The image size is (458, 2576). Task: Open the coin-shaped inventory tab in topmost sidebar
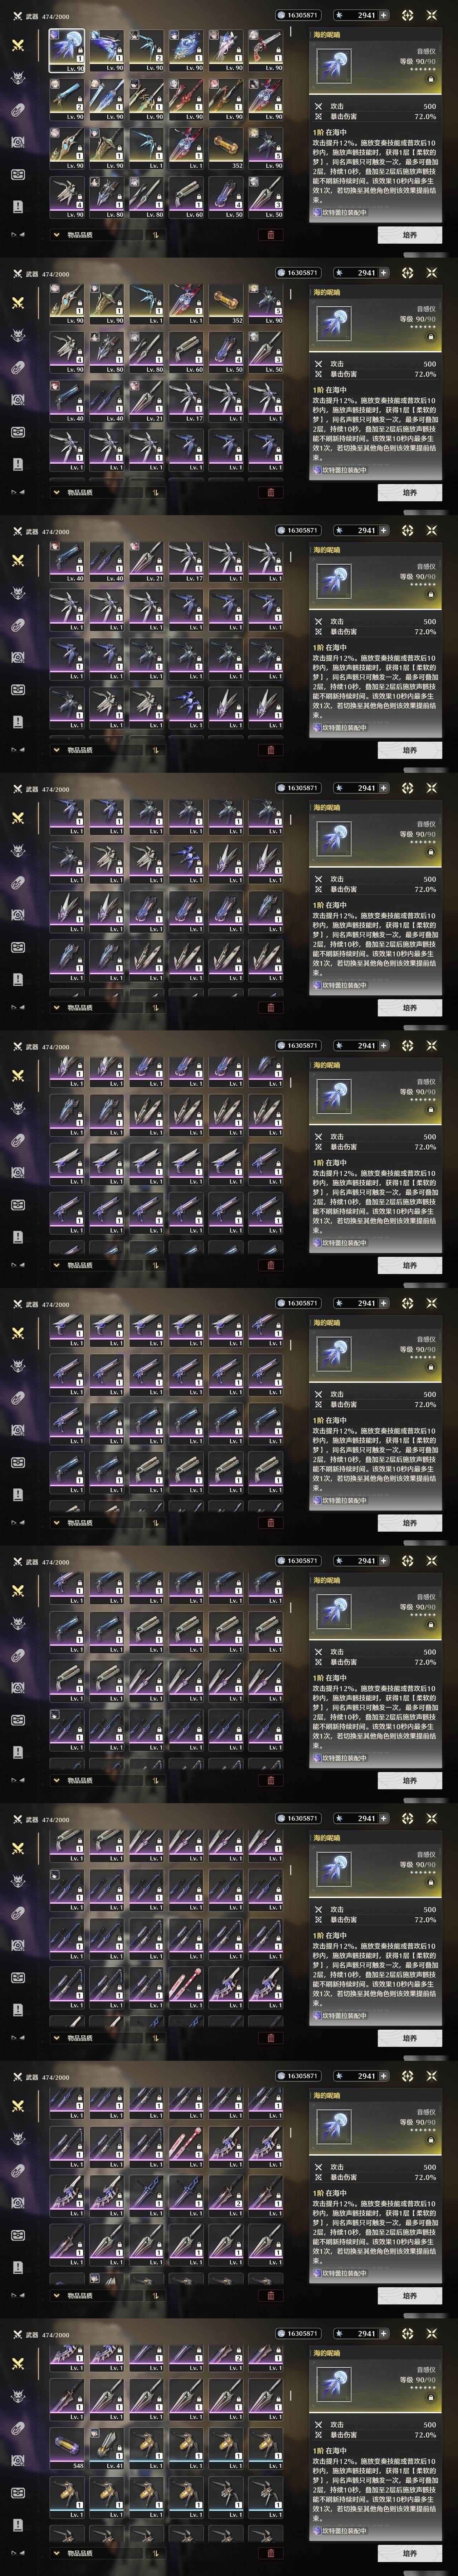(x=17, y=110)
